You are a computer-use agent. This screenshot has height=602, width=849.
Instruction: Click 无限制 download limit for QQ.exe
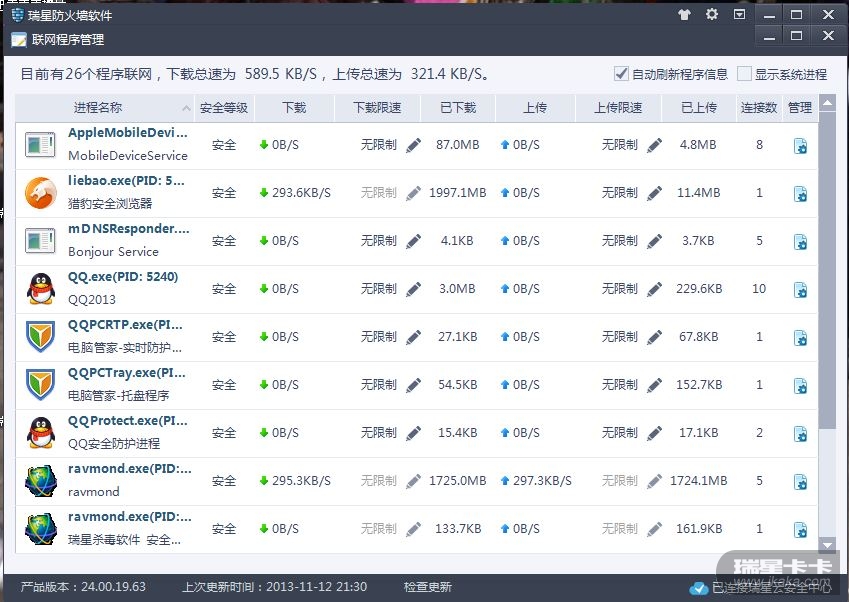379,289
